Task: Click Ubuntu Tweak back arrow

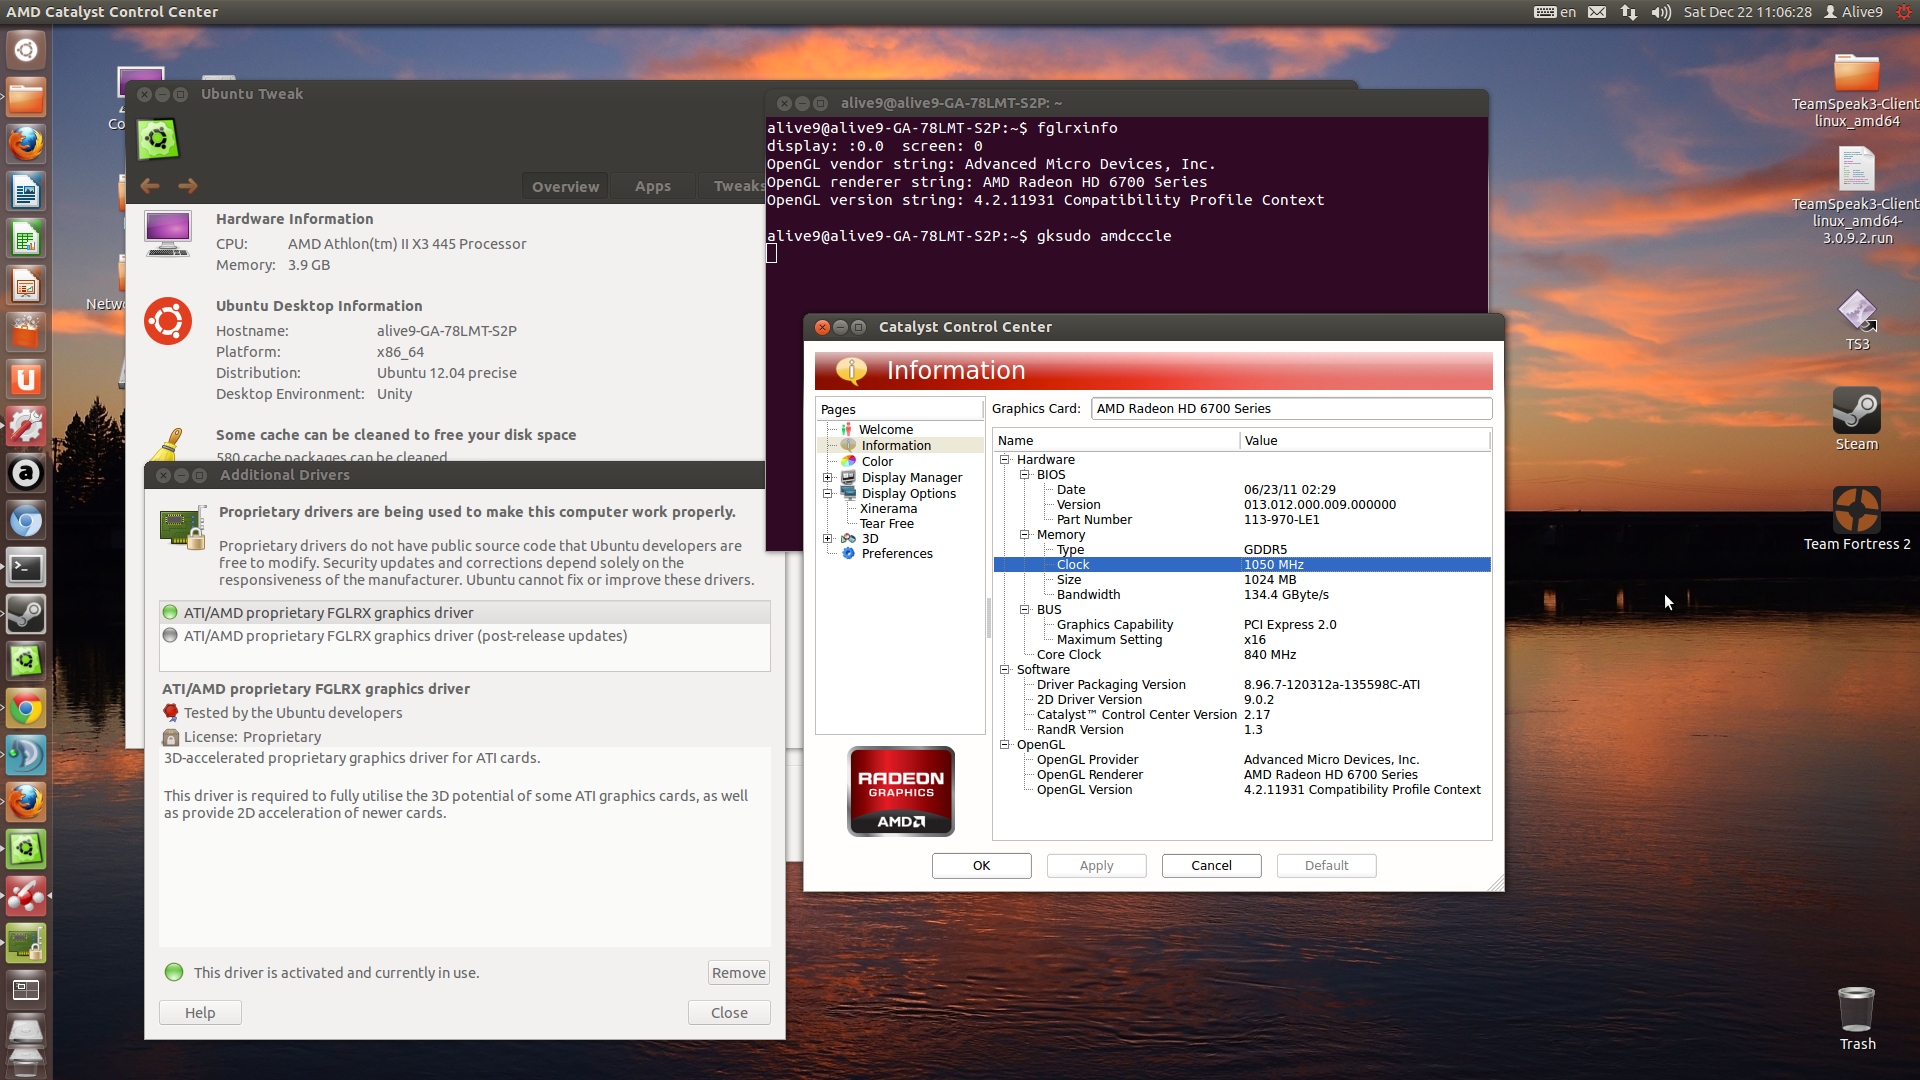Action: (150, 186)
